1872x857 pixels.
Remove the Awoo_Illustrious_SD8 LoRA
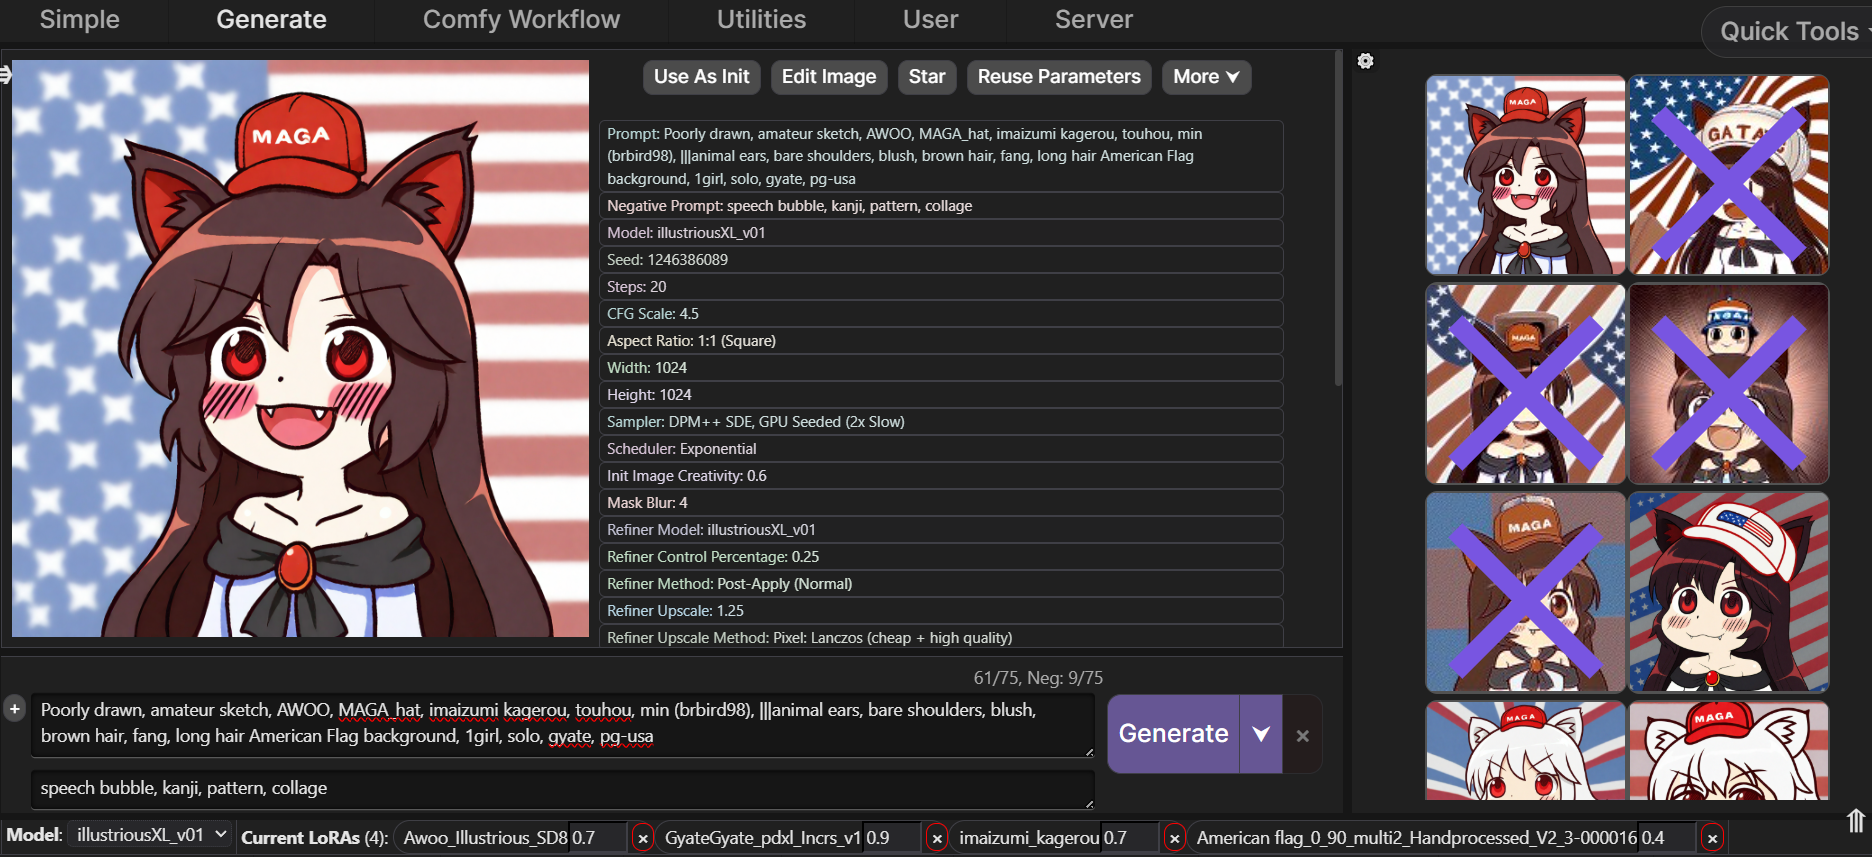click(643, 838)
